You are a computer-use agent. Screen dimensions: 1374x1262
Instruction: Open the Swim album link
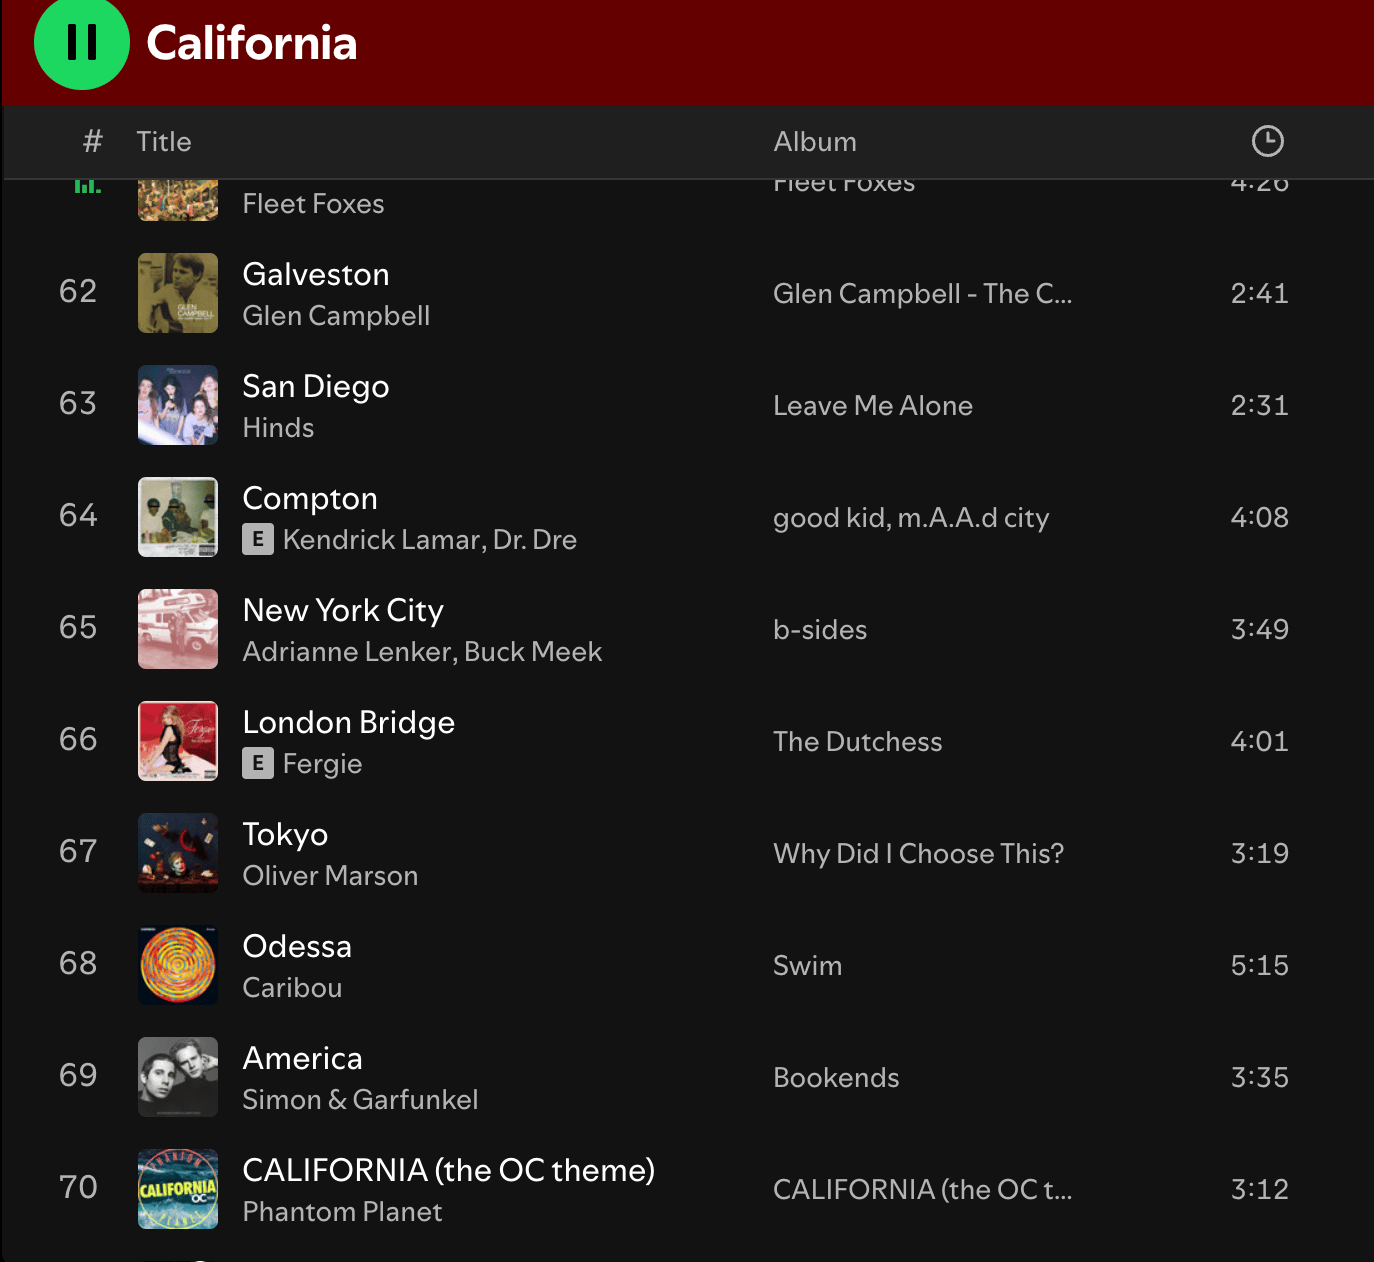(x=808, y=966)
